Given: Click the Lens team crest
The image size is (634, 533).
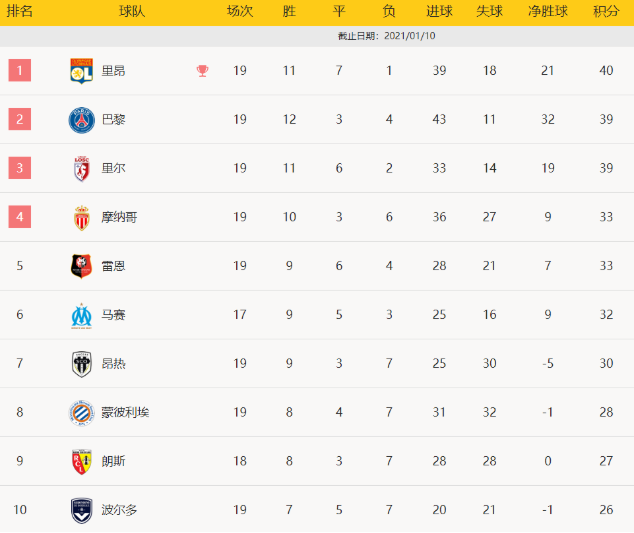Looking at the screenshot, I should pyautogui.click(x=81, y=461).
